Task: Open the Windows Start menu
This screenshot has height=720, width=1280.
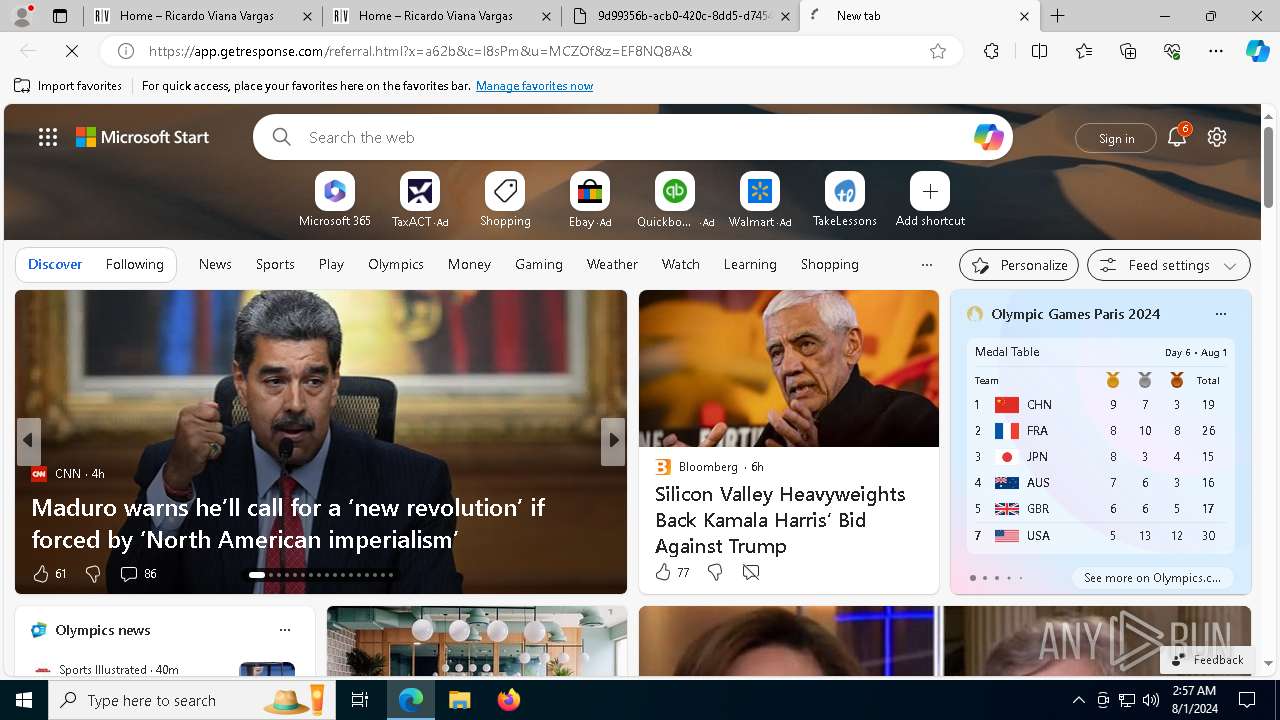Action: pos(24,700)
